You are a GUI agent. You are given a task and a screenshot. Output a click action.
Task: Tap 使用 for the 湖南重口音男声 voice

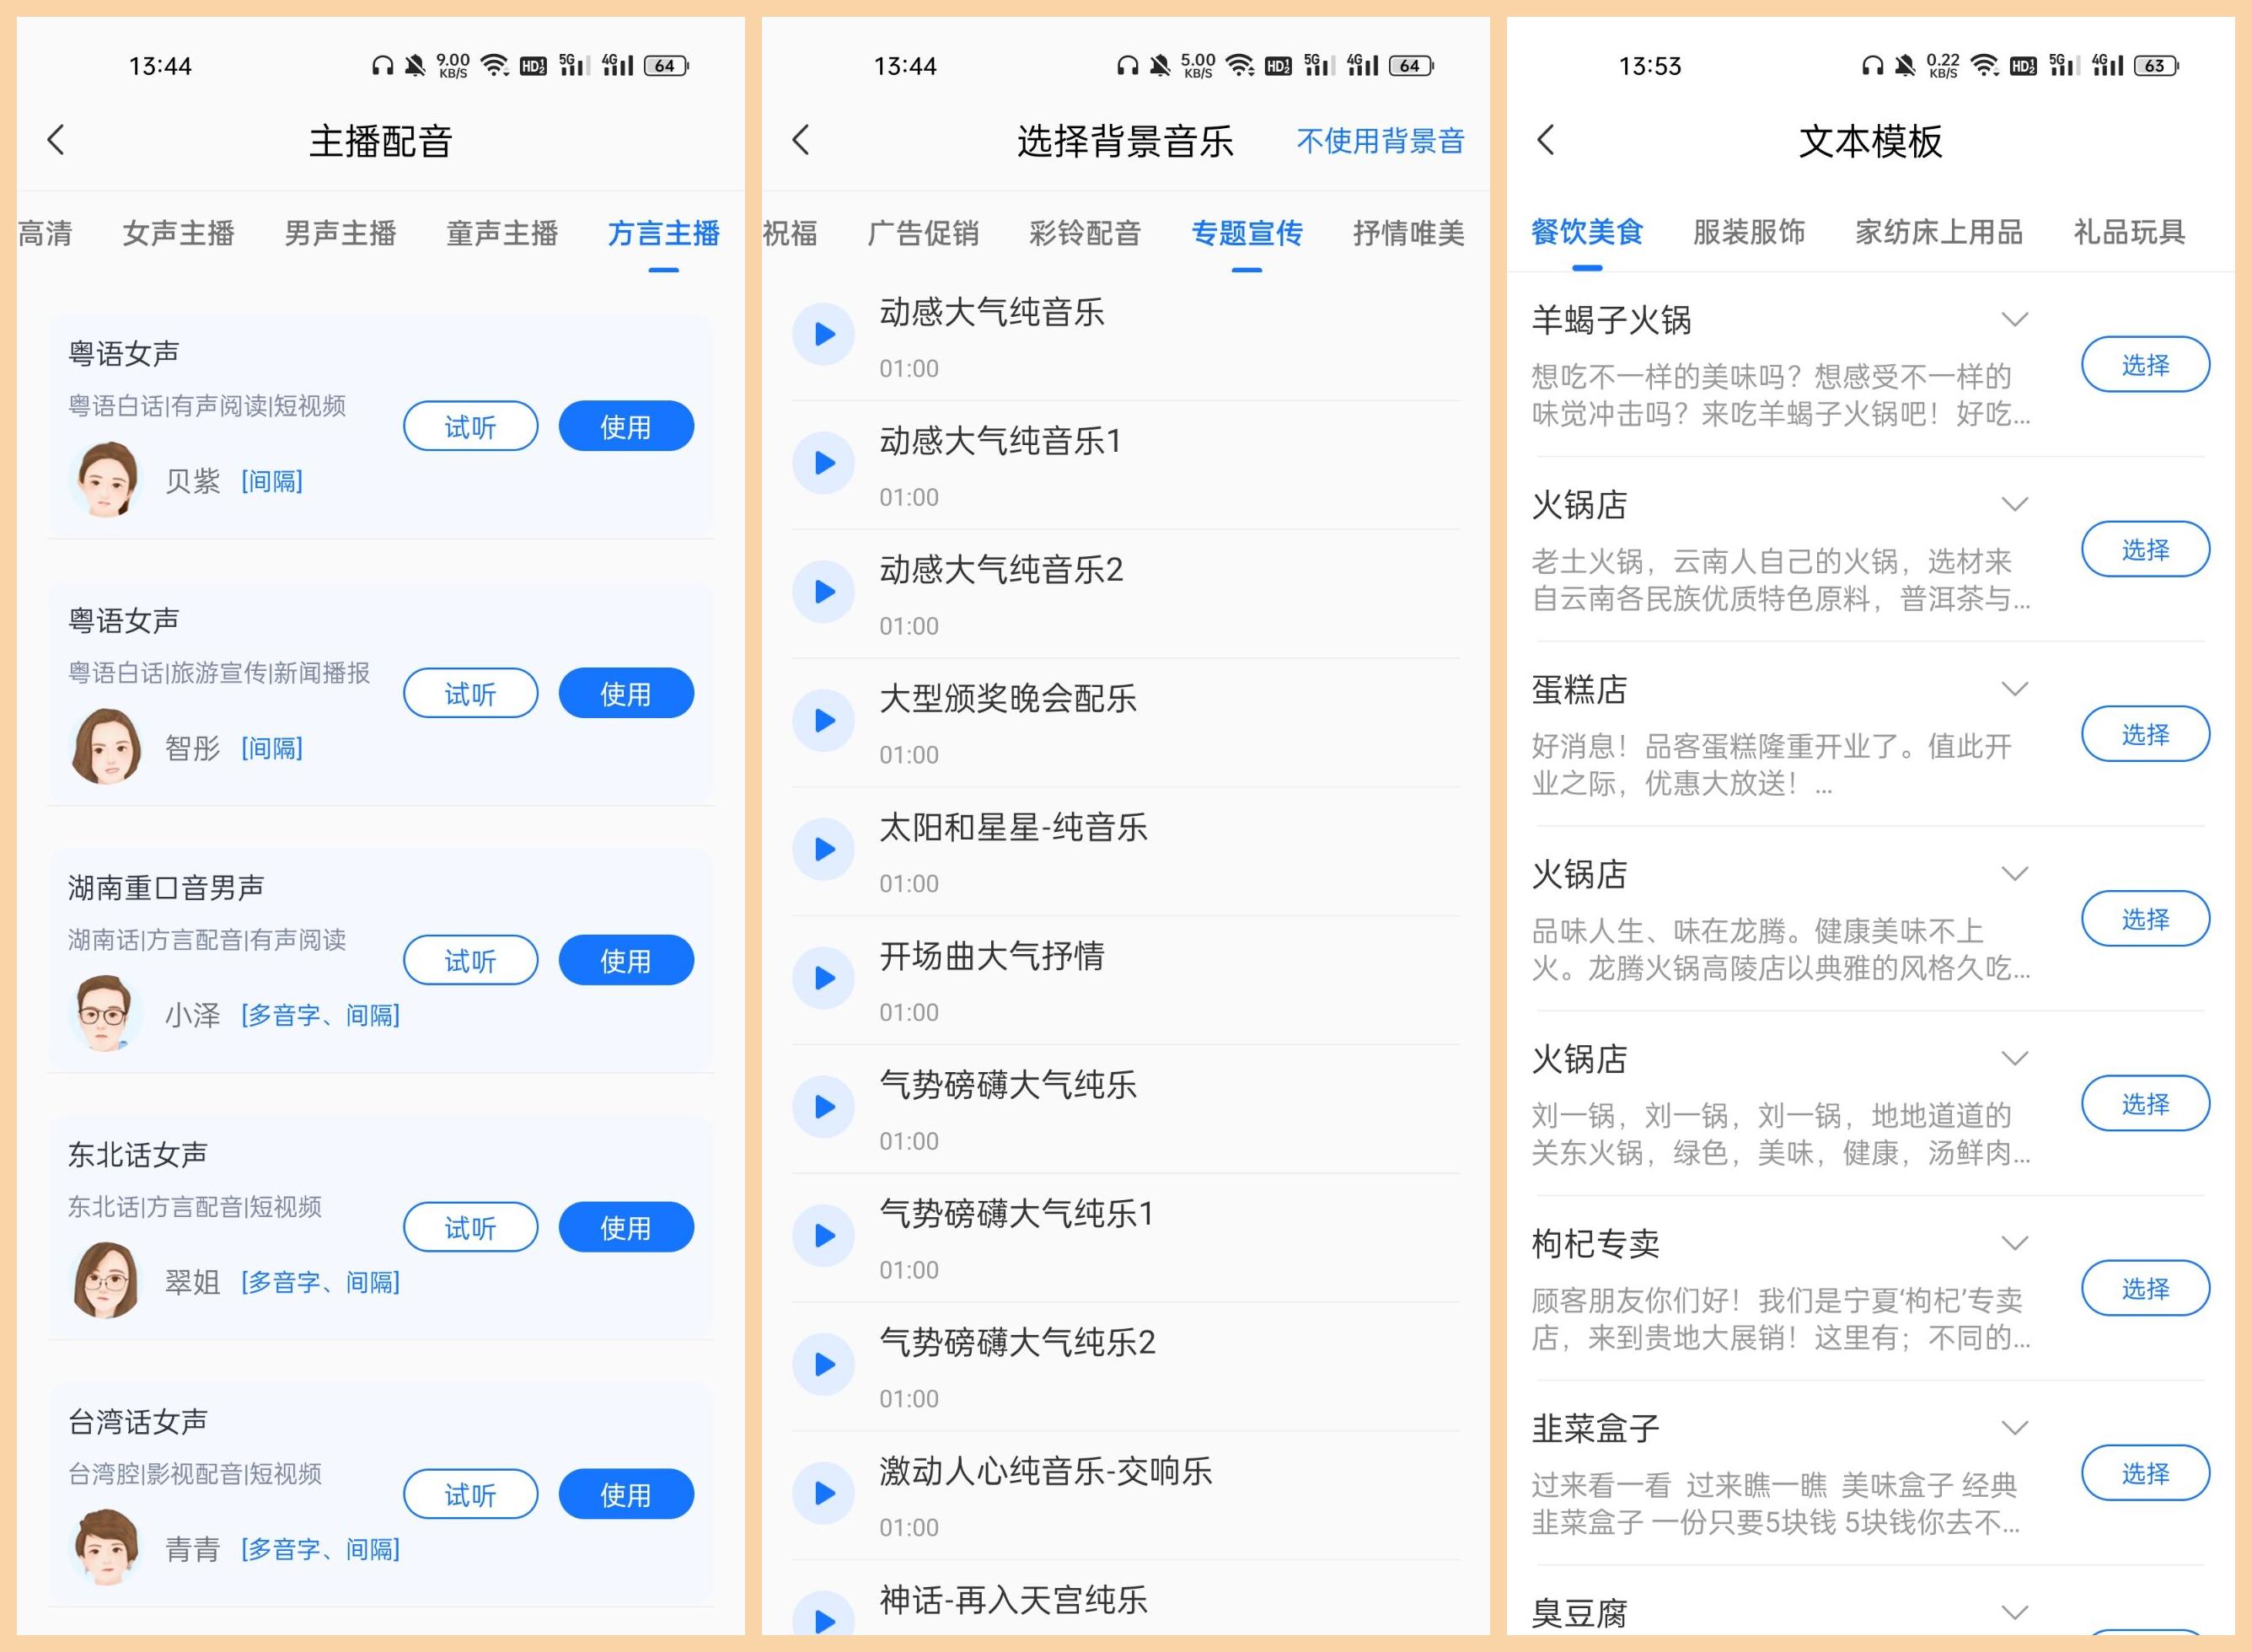(625, 959)
